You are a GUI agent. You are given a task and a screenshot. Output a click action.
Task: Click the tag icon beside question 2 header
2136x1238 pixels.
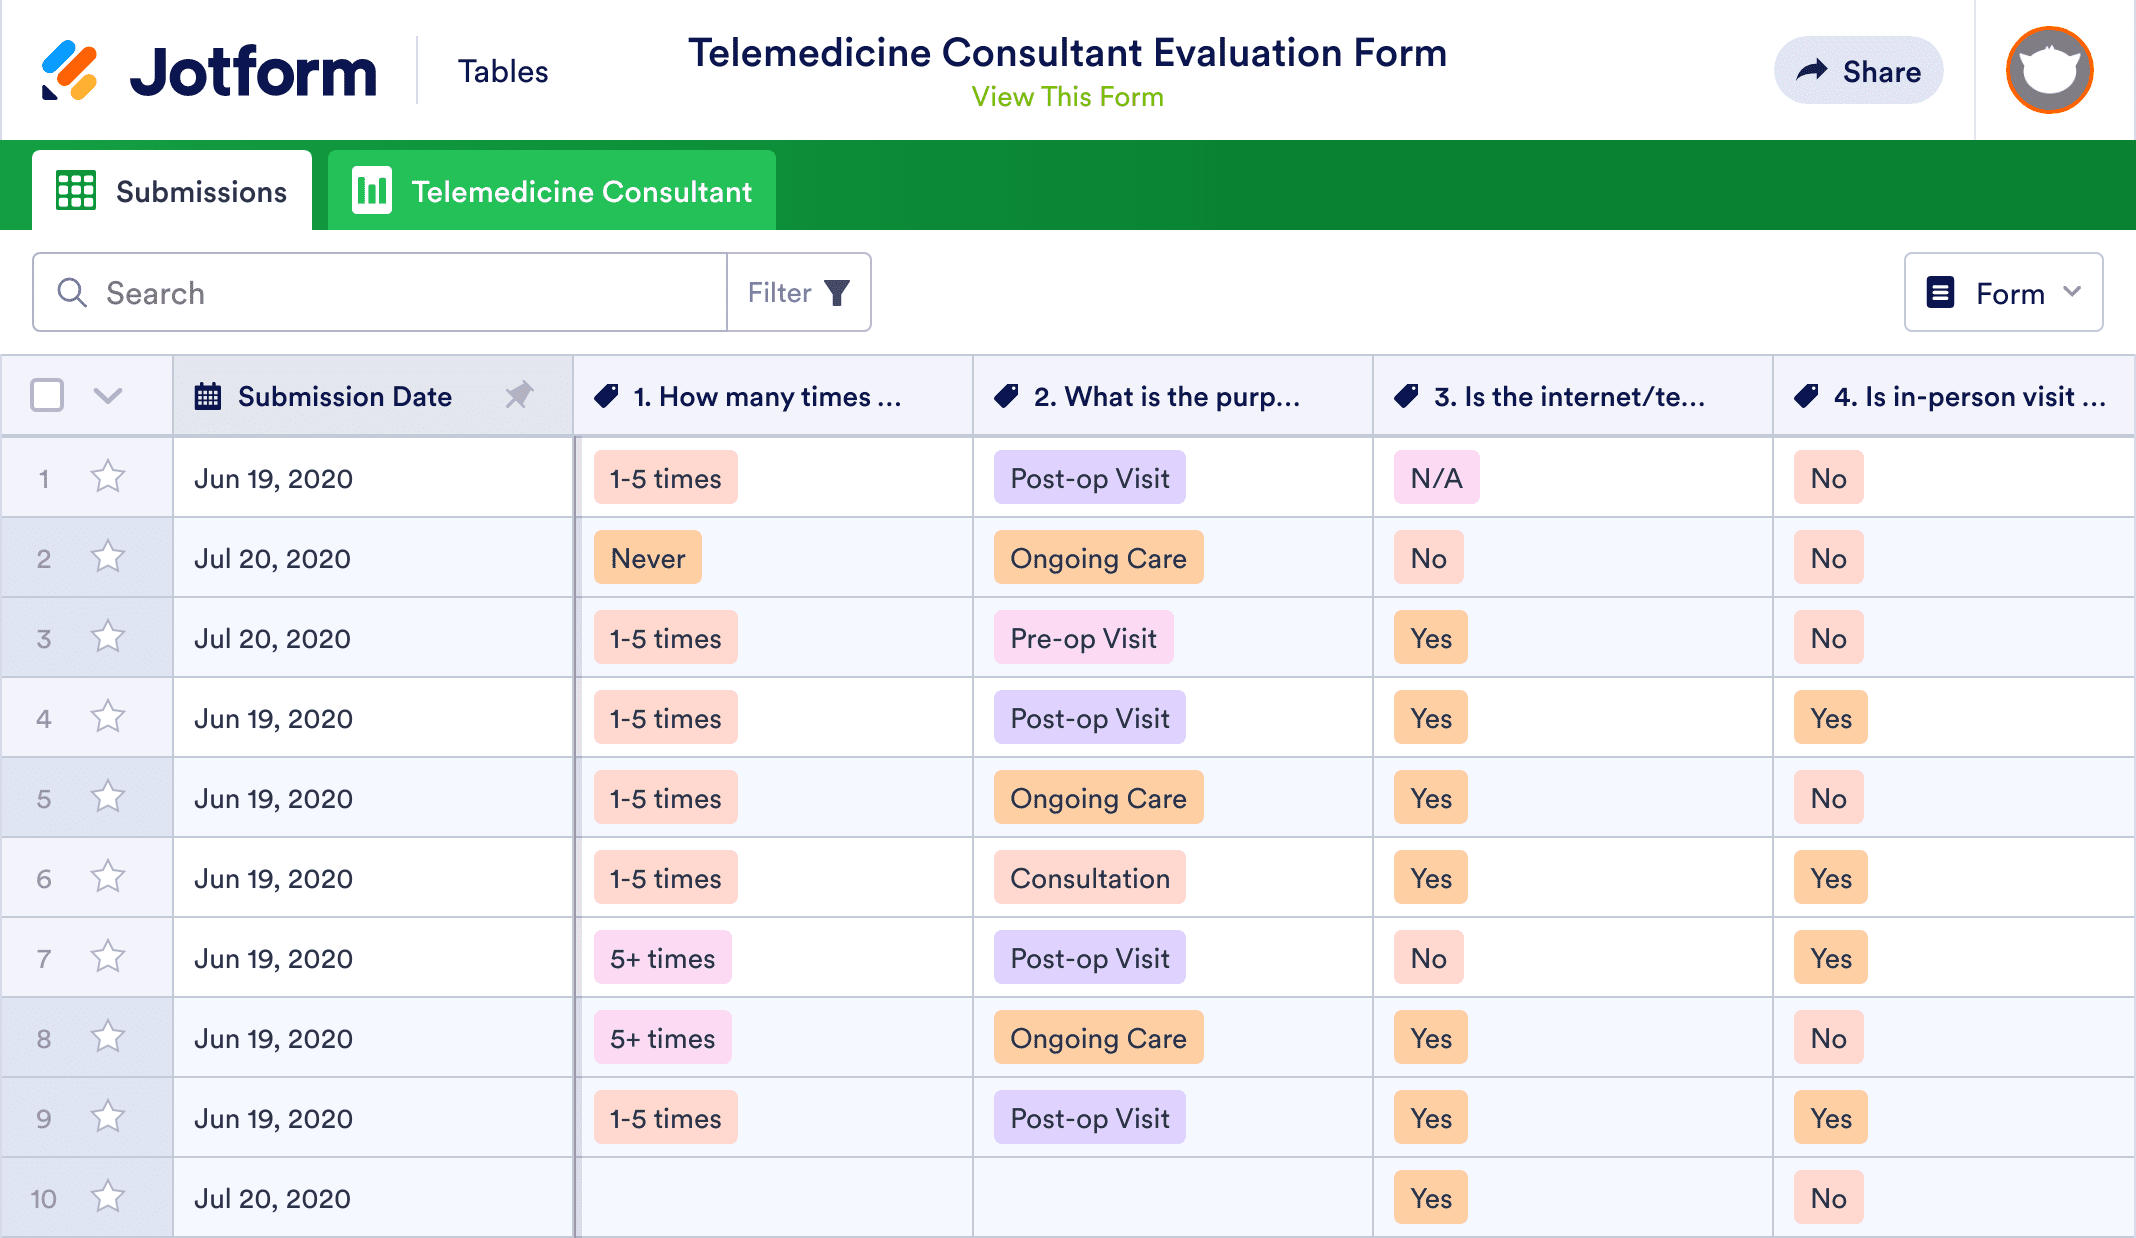pos(1007,396)
